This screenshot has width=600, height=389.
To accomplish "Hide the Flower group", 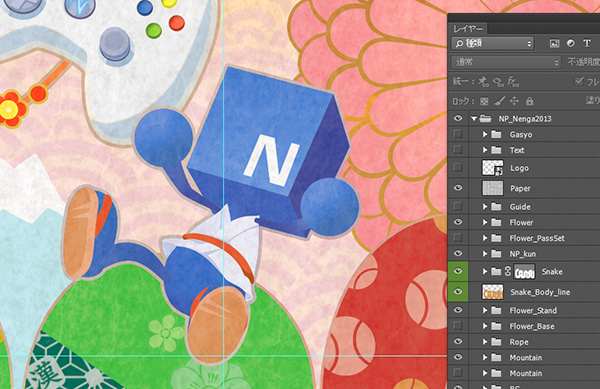I will click(x=458, y=222).
